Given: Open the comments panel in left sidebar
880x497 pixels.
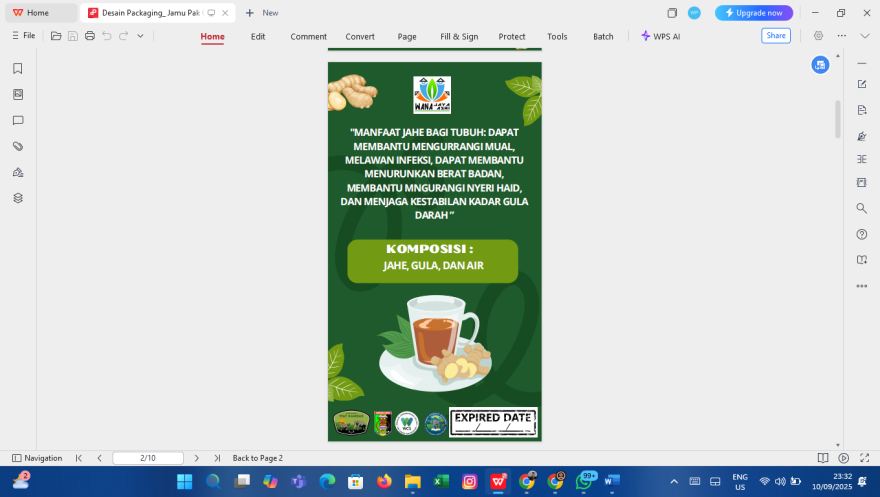Looking at the screenshot, I should click(17, 120).
